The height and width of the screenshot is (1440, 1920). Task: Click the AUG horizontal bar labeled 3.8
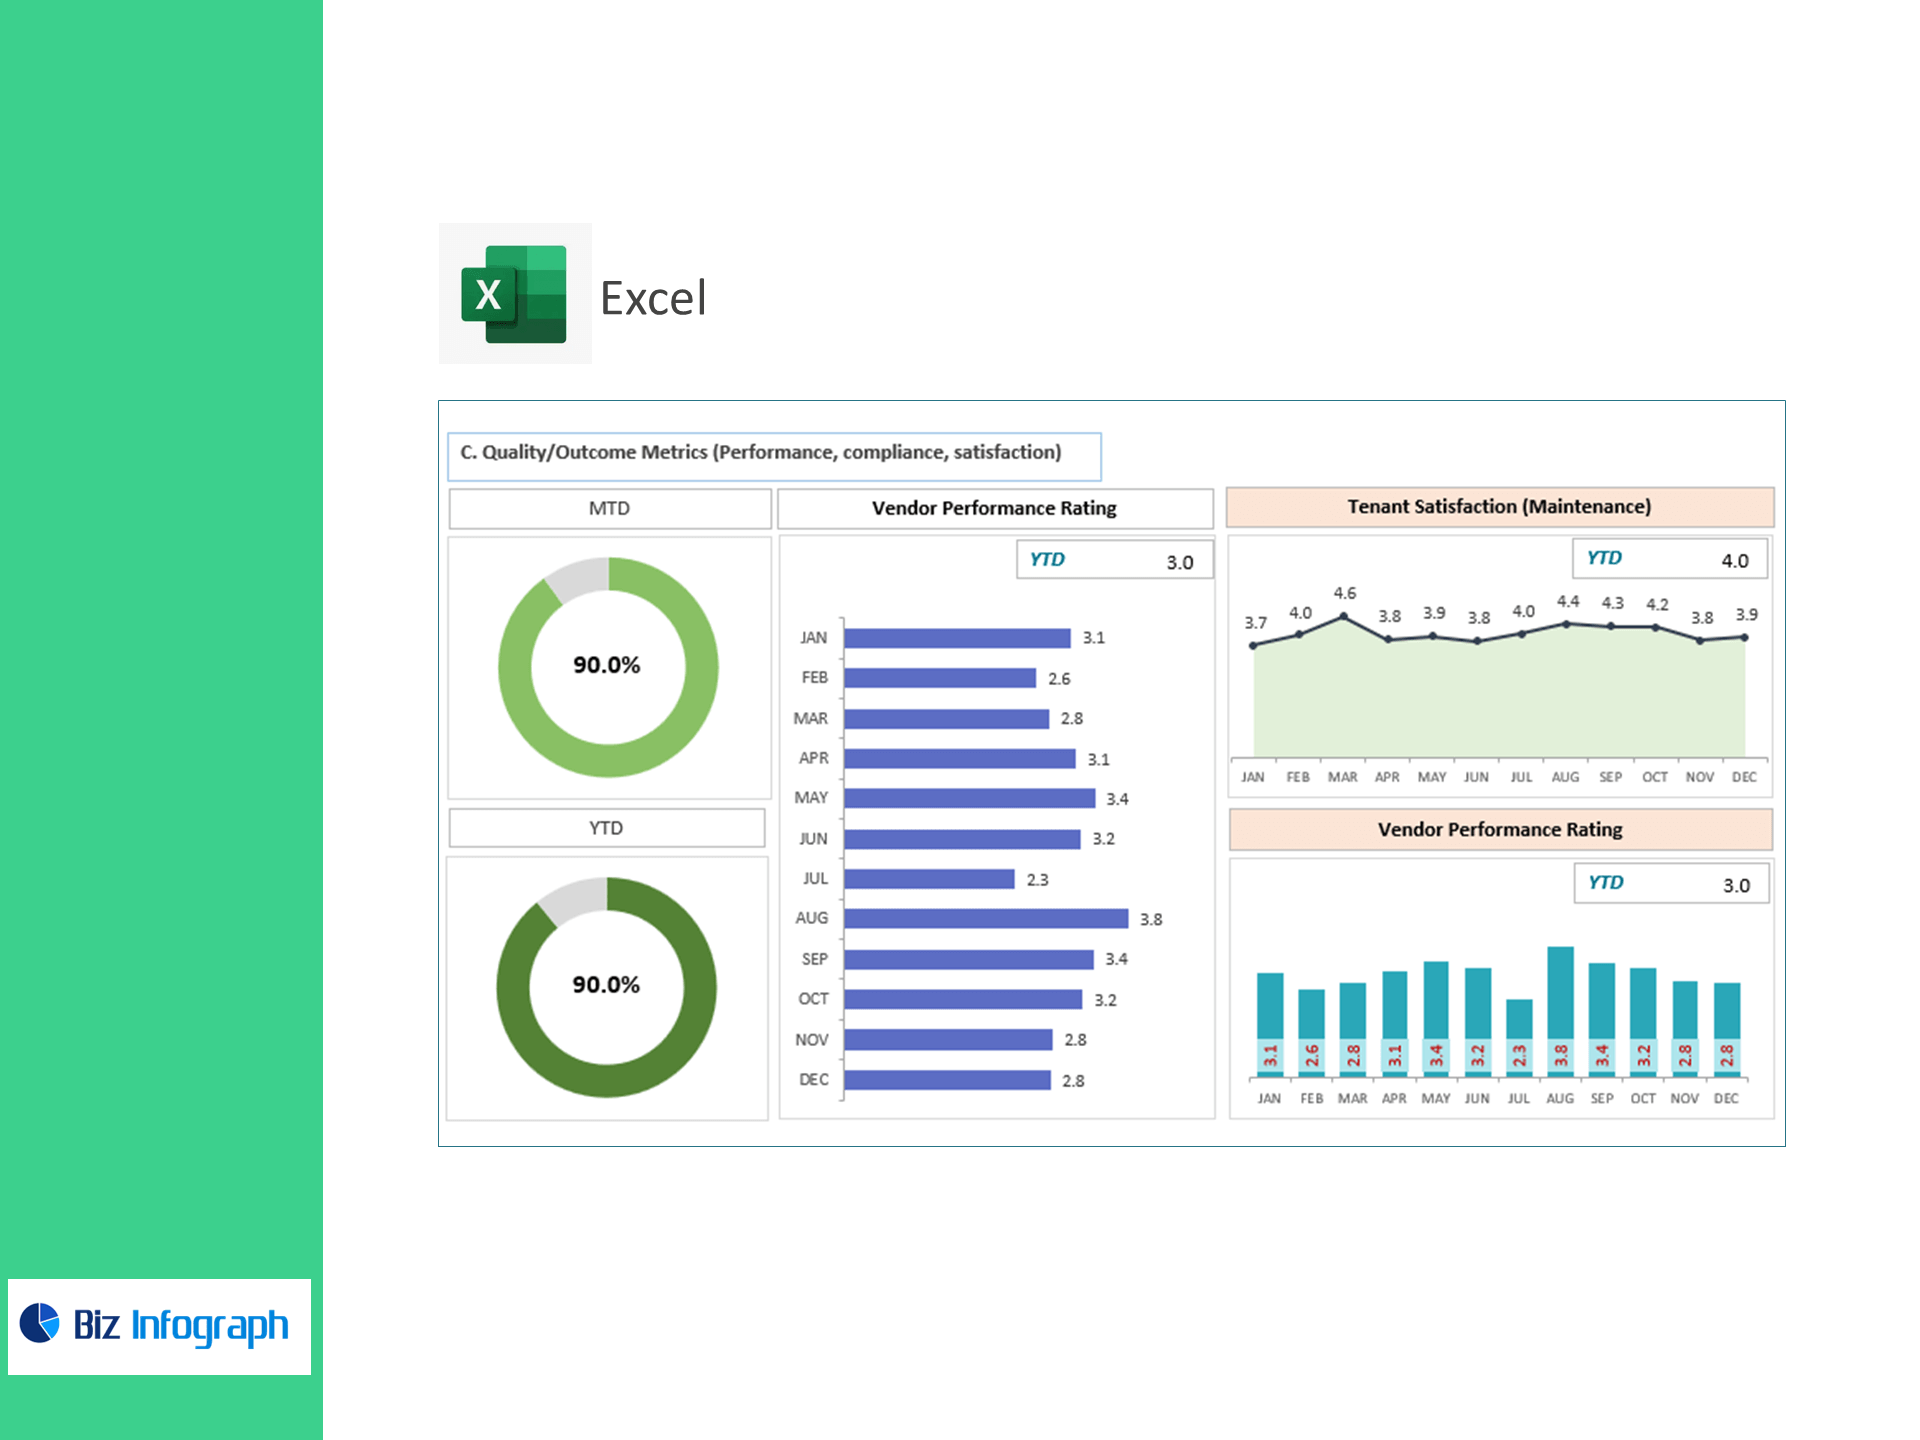coord(985,919)
